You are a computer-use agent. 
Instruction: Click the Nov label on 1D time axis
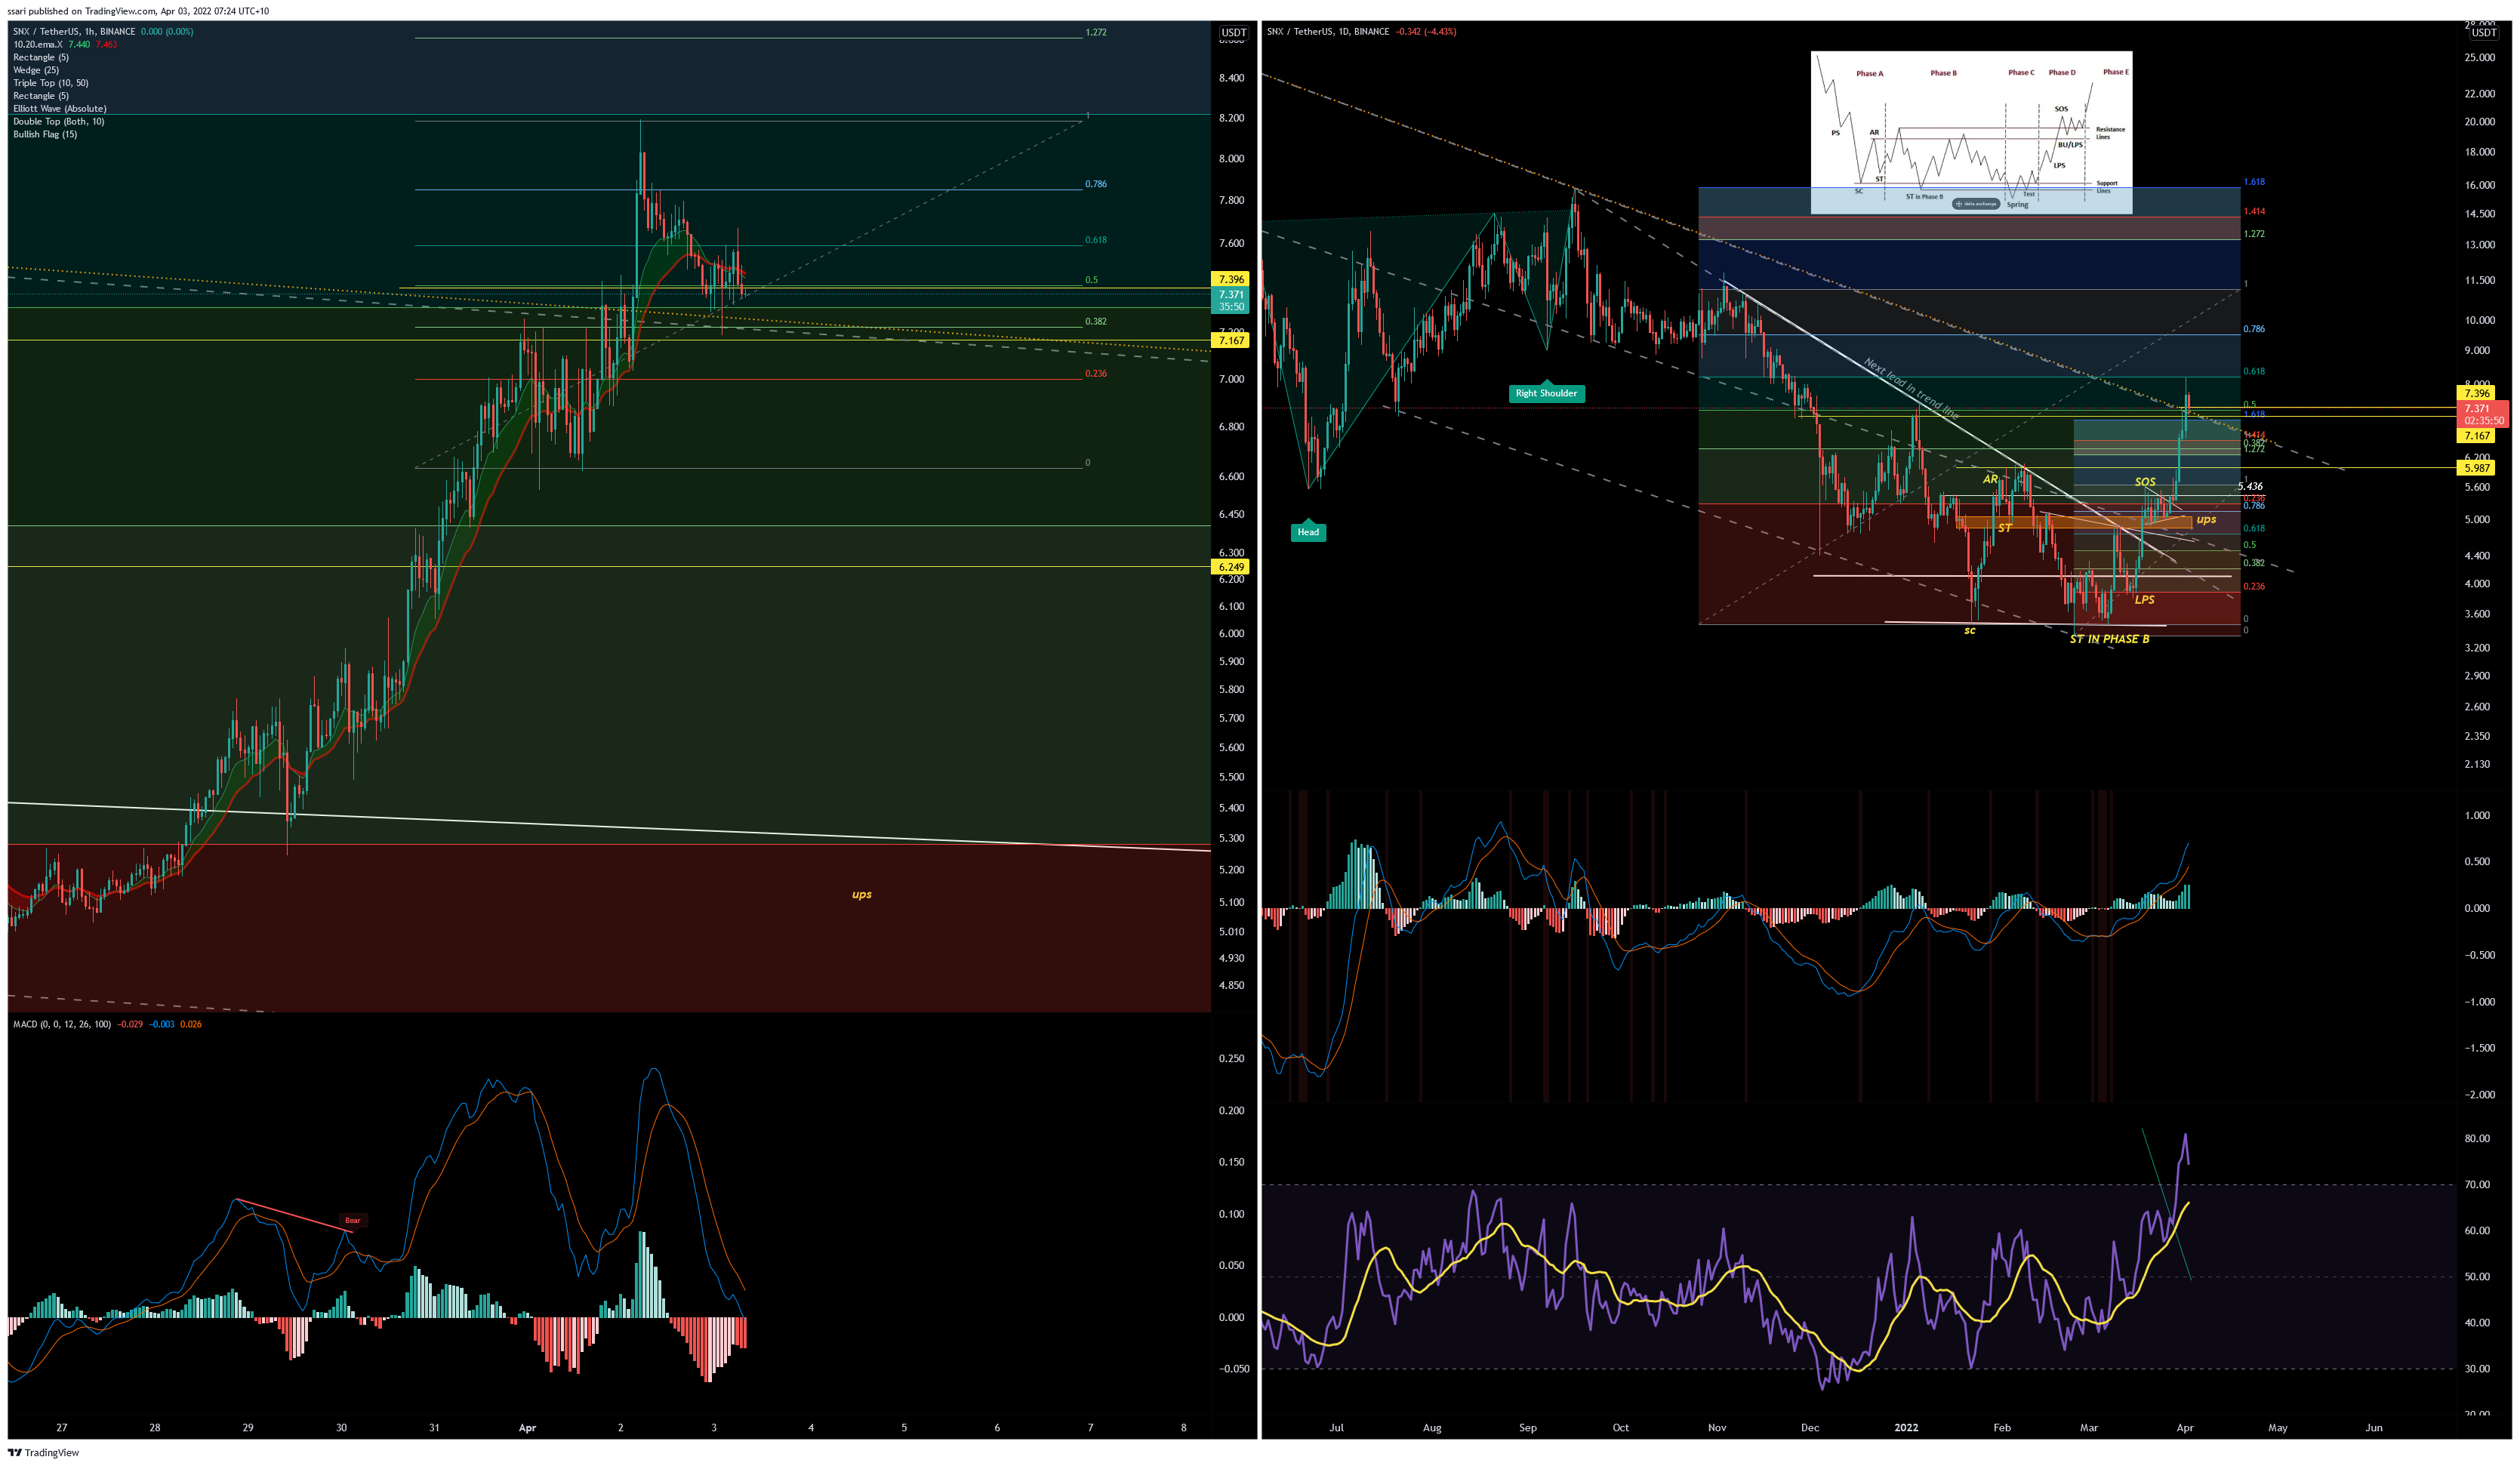pyautogui.click(x=1717, y=1427)
